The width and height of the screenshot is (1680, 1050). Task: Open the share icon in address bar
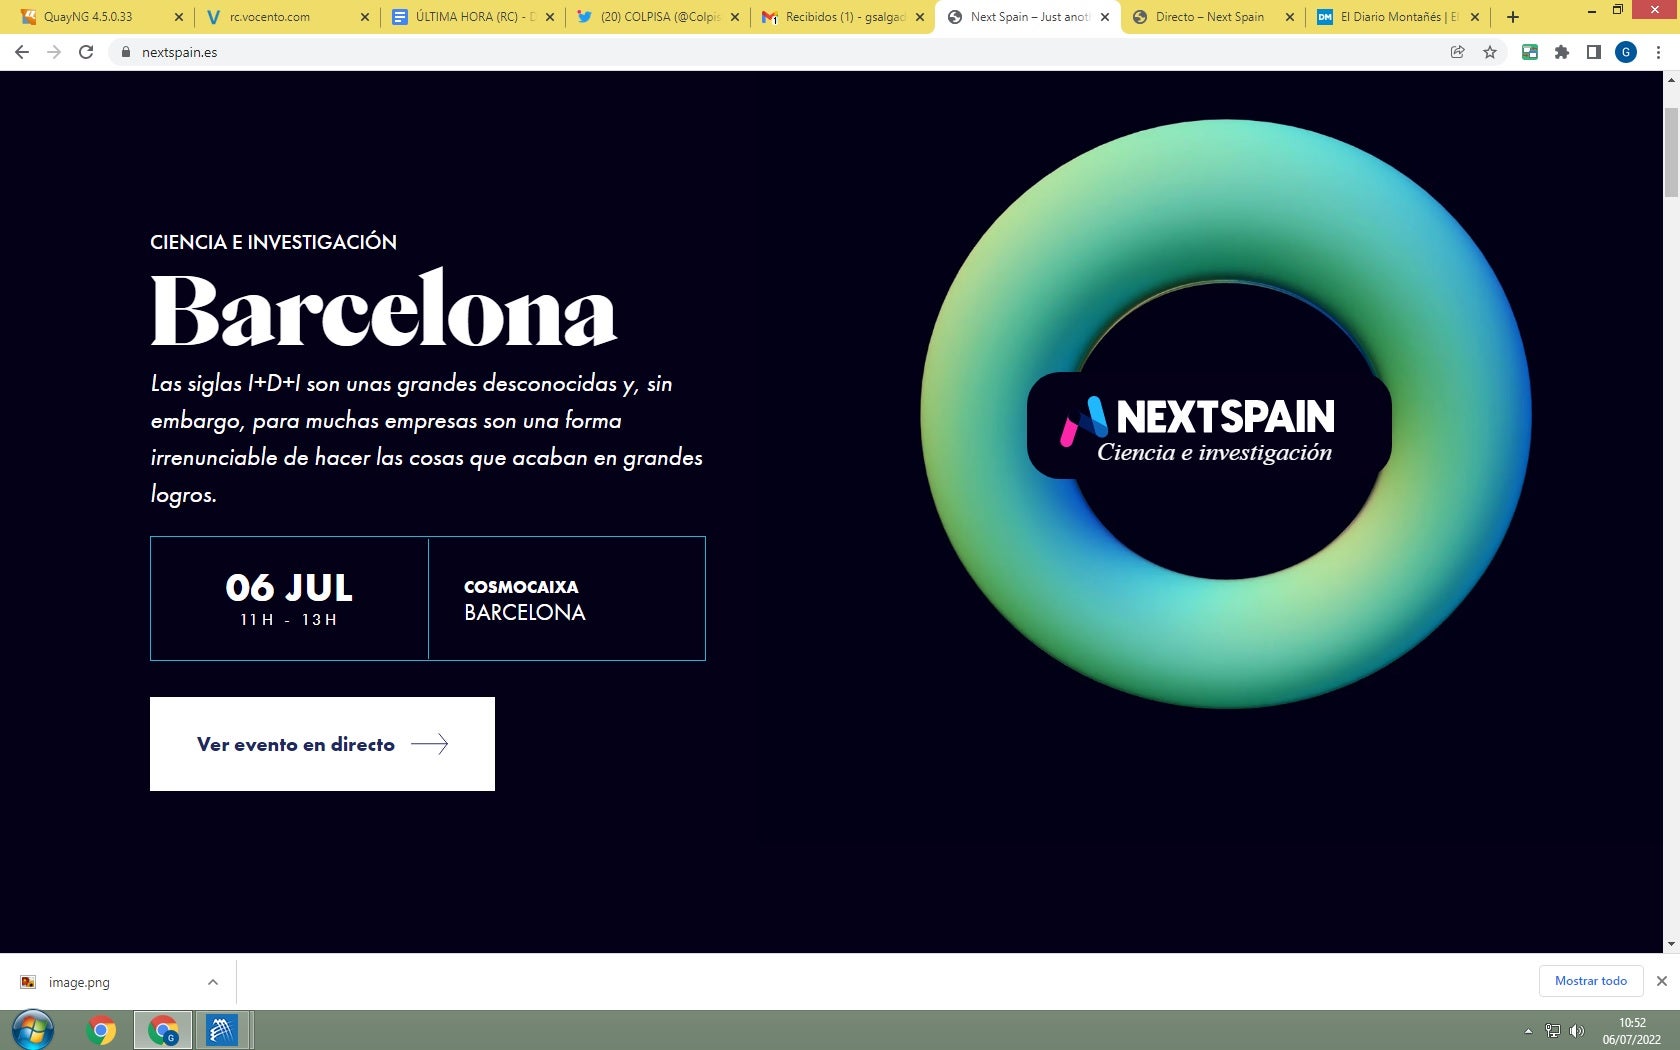[x=1458, y=52]
